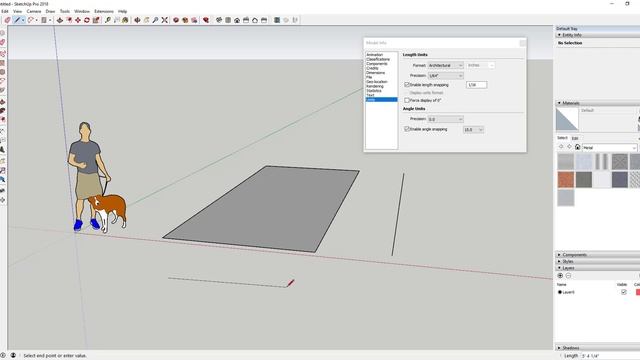Open the arrow next to Shapes tool
This screenshot has height=360, width=640.
coord(50,20)
